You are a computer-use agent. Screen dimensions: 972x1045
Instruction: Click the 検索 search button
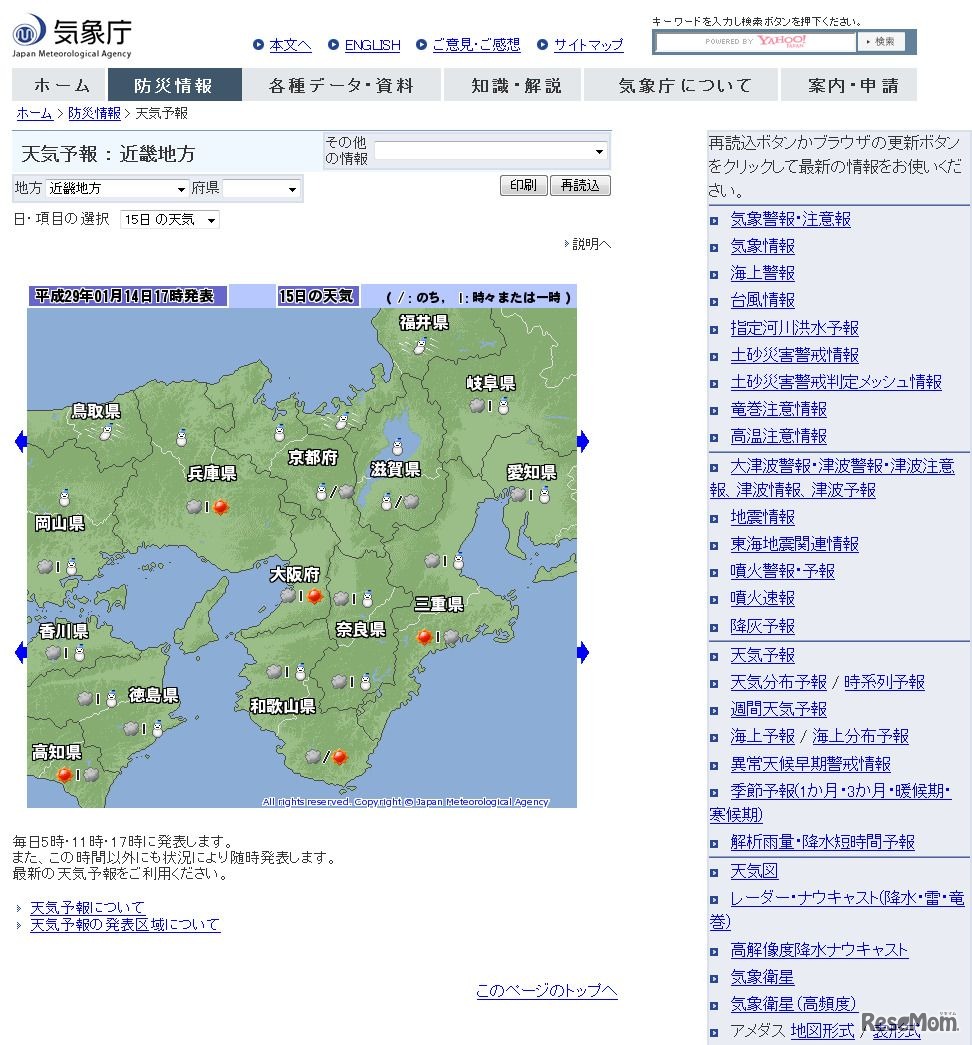(881, 41)
